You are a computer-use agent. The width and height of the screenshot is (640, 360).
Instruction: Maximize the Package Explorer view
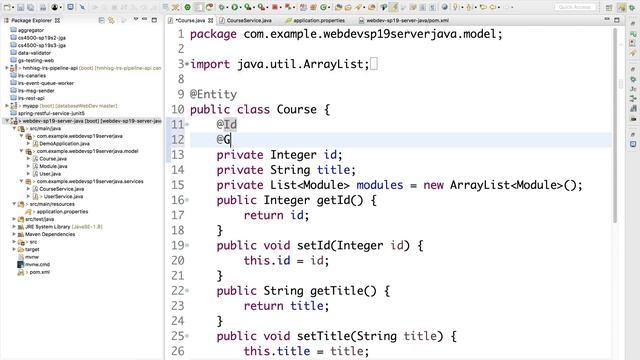coord(154,20)
